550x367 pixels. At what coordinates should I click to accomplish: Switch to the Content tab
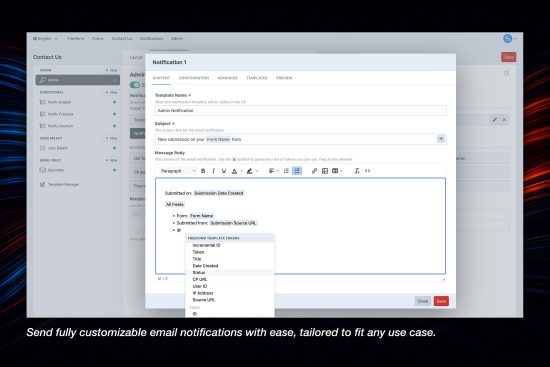click(x=161, y=78)
